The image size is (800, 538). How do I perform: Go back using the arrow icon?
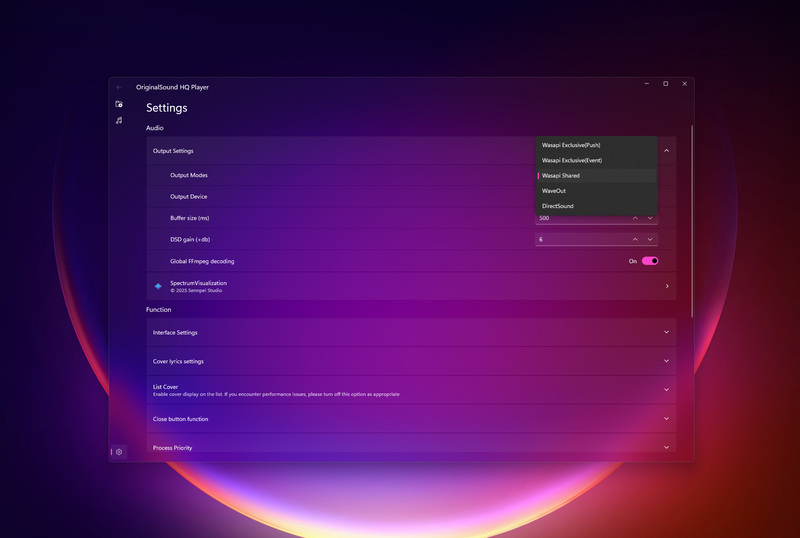119,87
